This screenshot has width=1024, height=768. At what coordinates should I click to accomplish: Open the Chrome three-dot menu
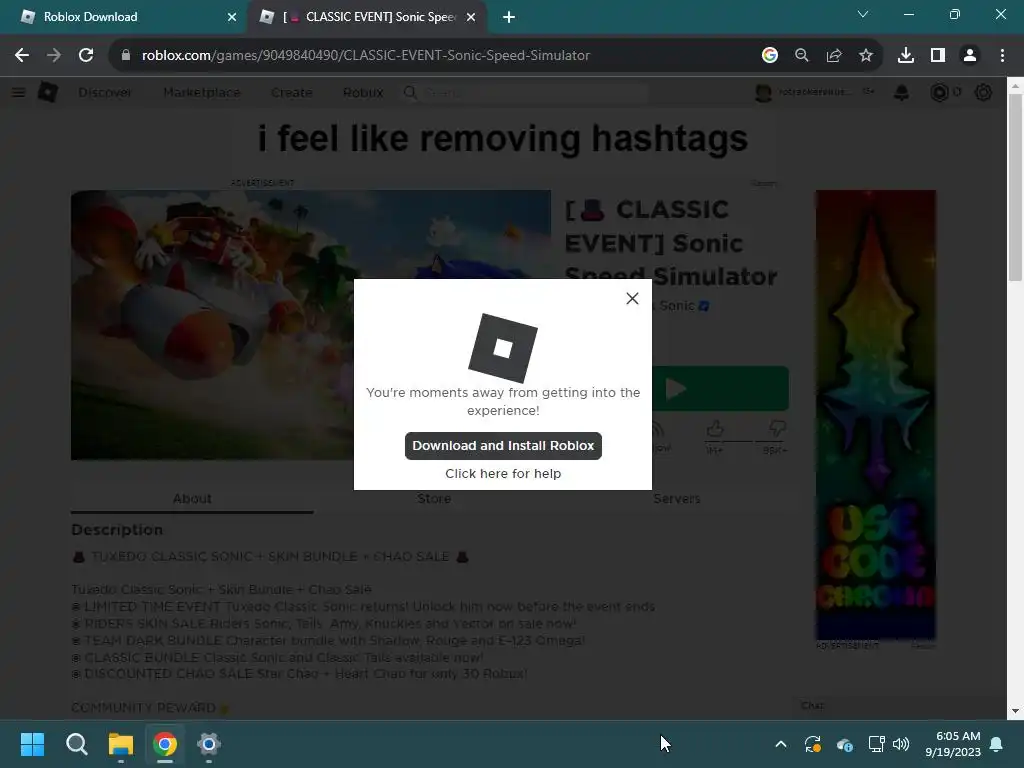coord(1002,56)
